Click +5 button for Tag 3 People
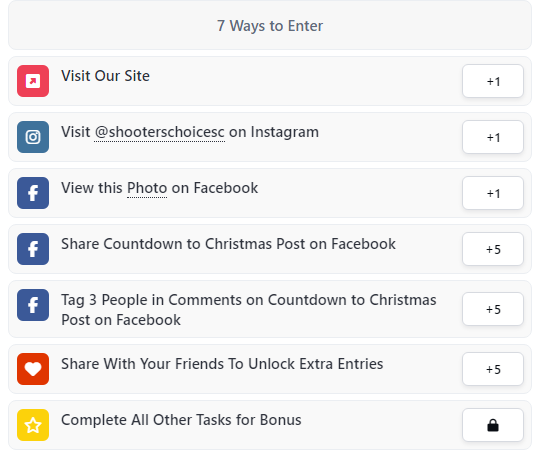 [493, 309]
